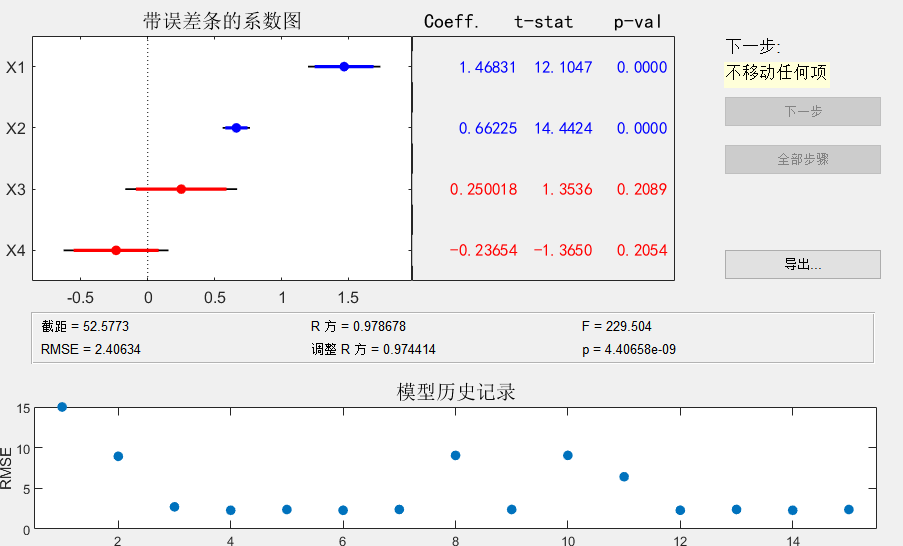The height and width of the screenshot is (546, 903).
Task: Click p-val 0.2089 for X3
Action: coord(642,189)
